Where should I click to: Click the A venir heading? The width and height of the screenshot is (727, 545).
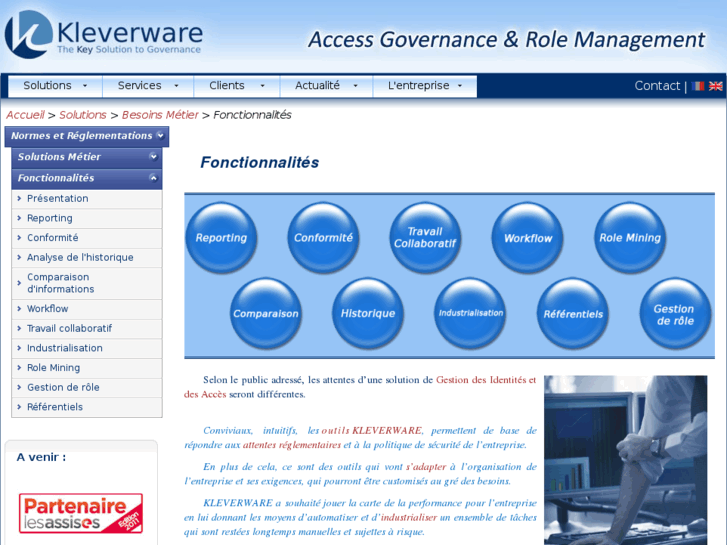click(41, 457)
